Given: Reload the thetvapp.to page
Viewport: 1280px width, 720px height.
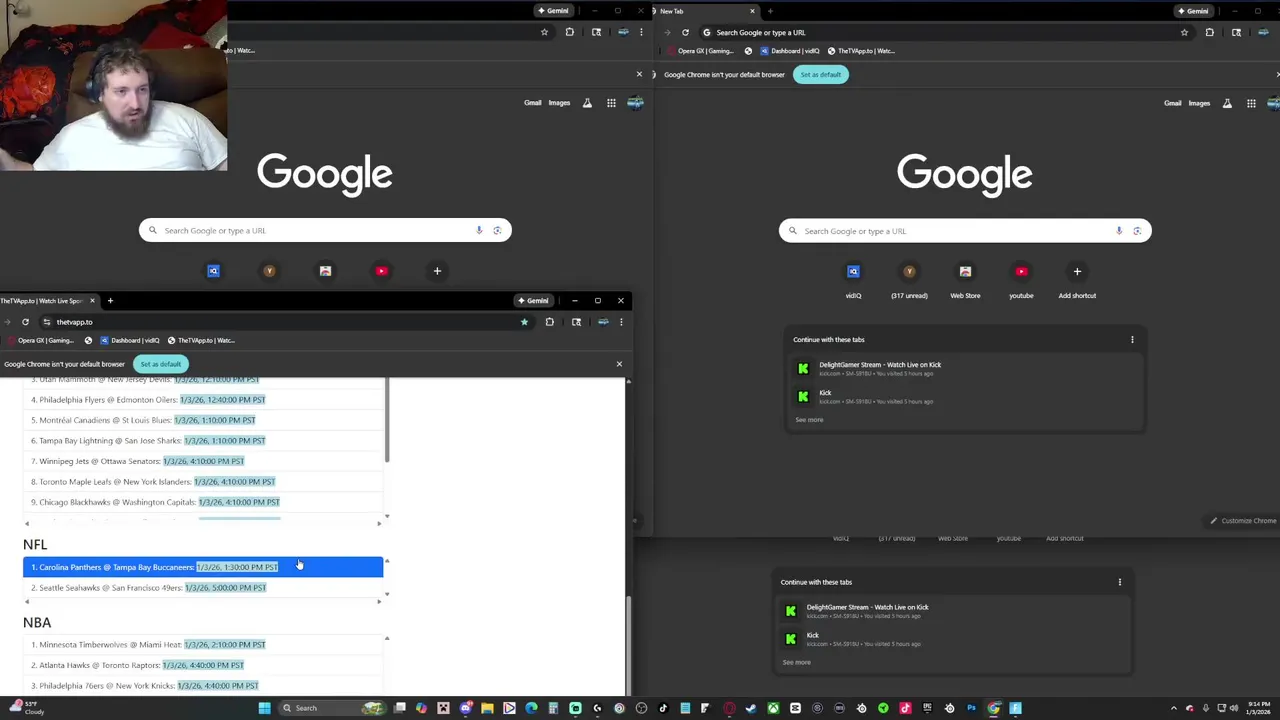Looking at the screenshot, I should click(x=25, y=322).
